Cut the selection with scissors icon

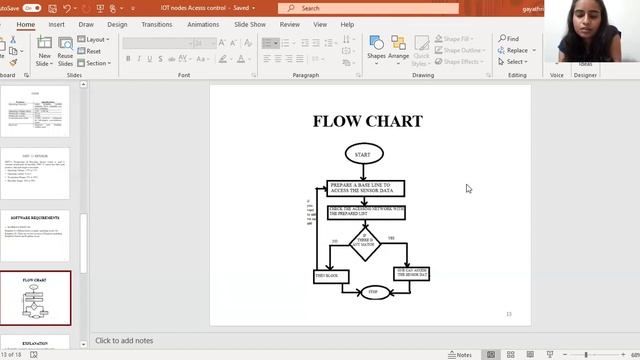click(x=13, y=40)
